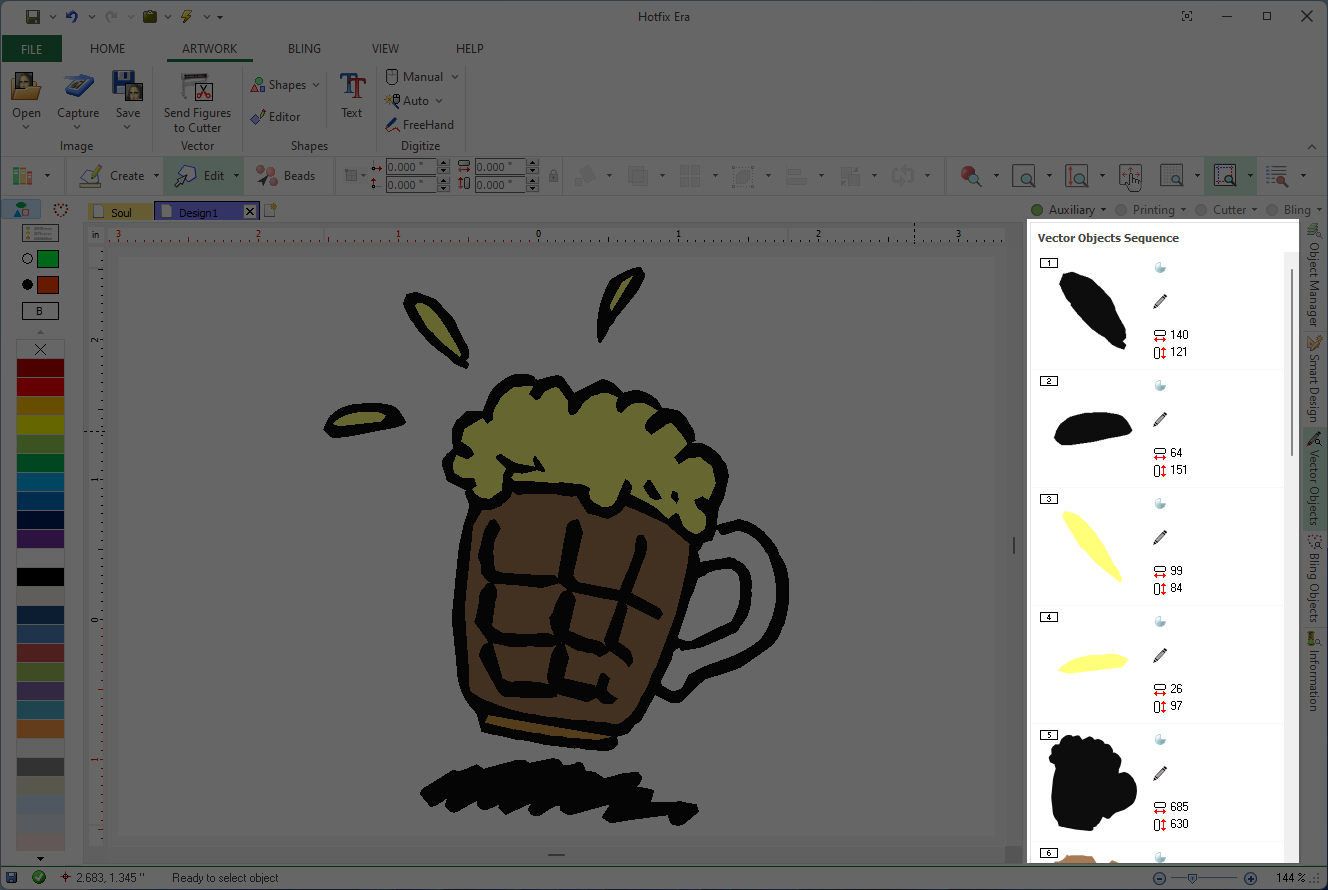The height and width of the screenshot is (890, 1328).
Task: Switch to the VIEW ribbon tab
Action: click(385, 49)
